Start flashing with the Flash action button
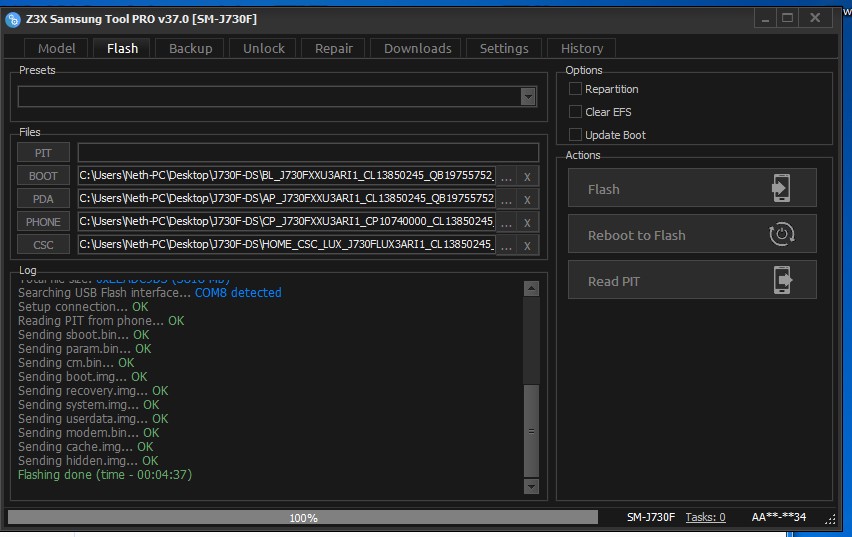The width and height of the screenshot is (852, 537). pos(692,188)
